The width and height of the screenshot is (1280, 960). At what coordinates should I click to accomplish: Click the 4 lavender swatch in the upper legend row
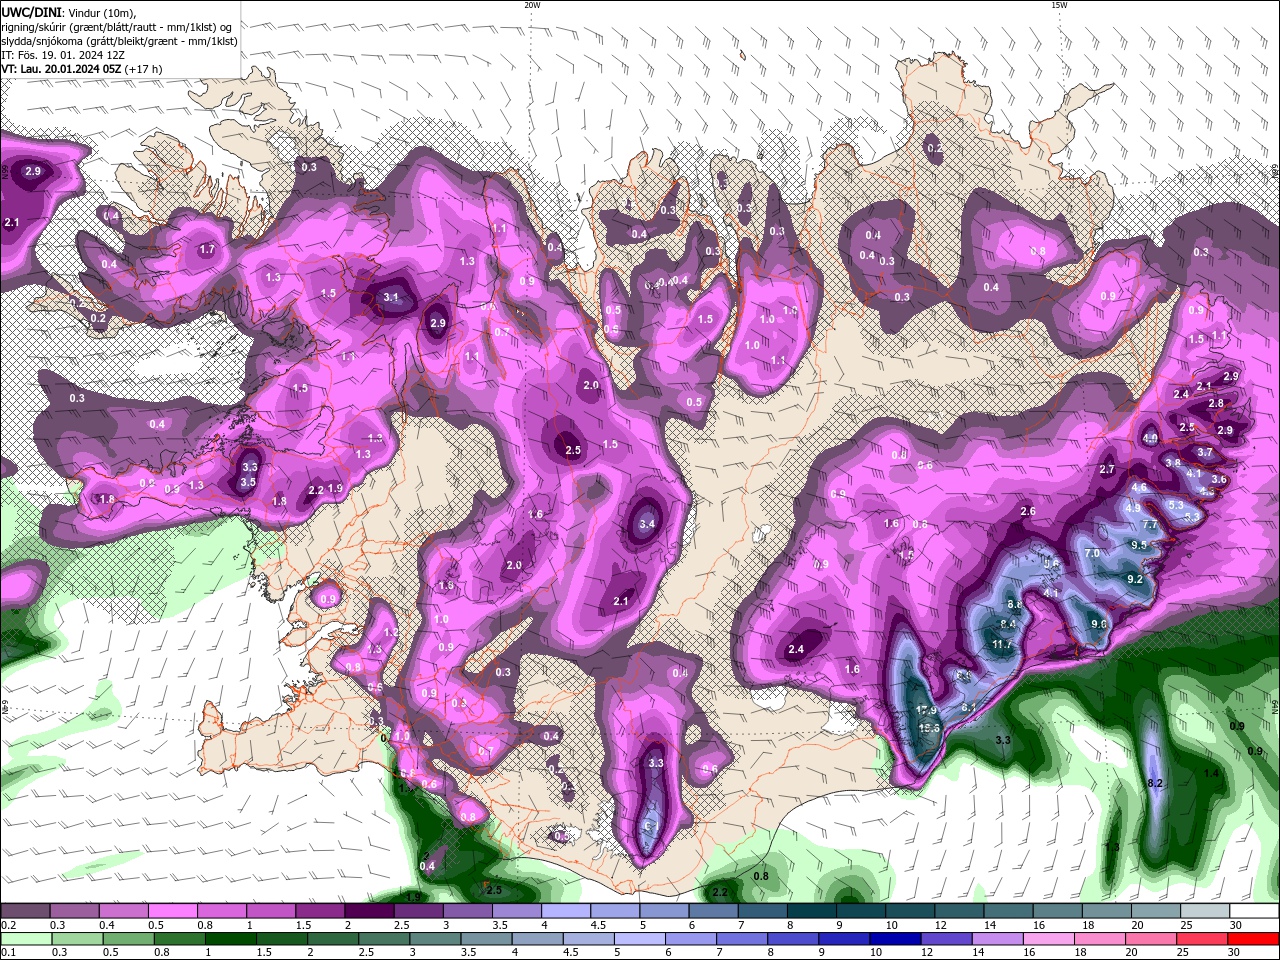coord(566,911)
